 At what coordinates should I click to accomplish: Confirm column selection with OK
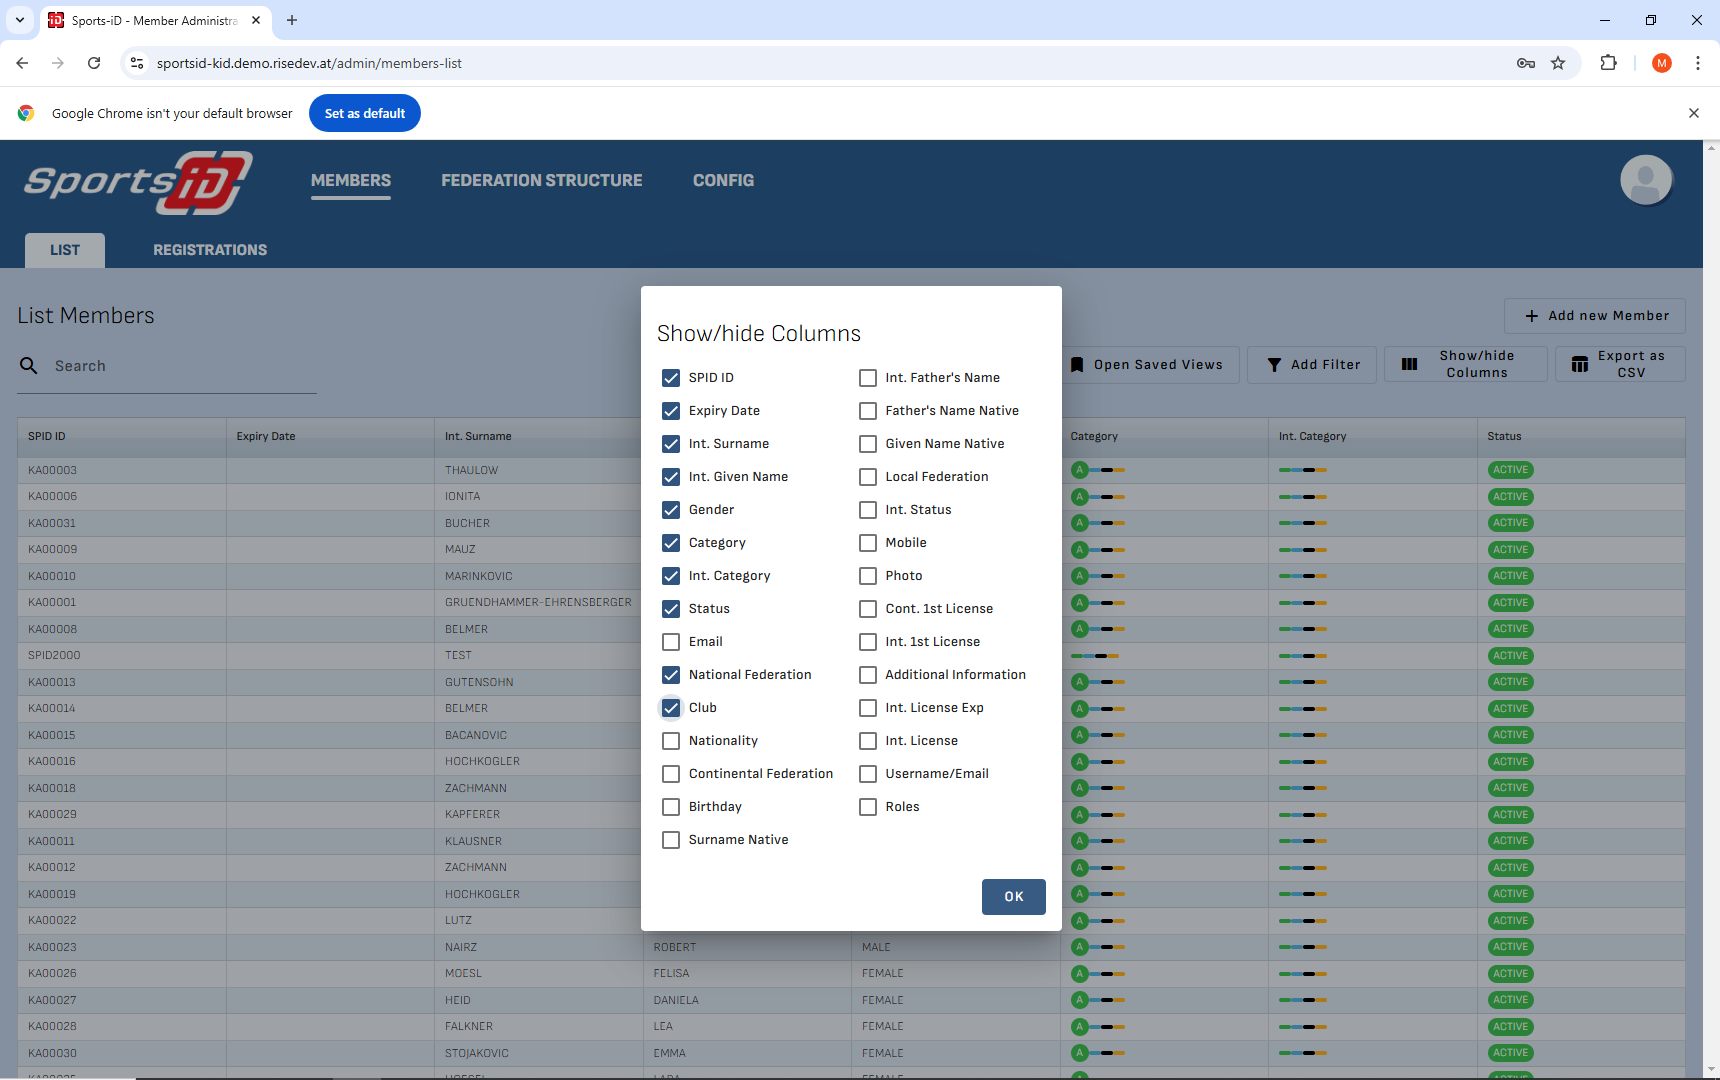[x=1013, y=897]
